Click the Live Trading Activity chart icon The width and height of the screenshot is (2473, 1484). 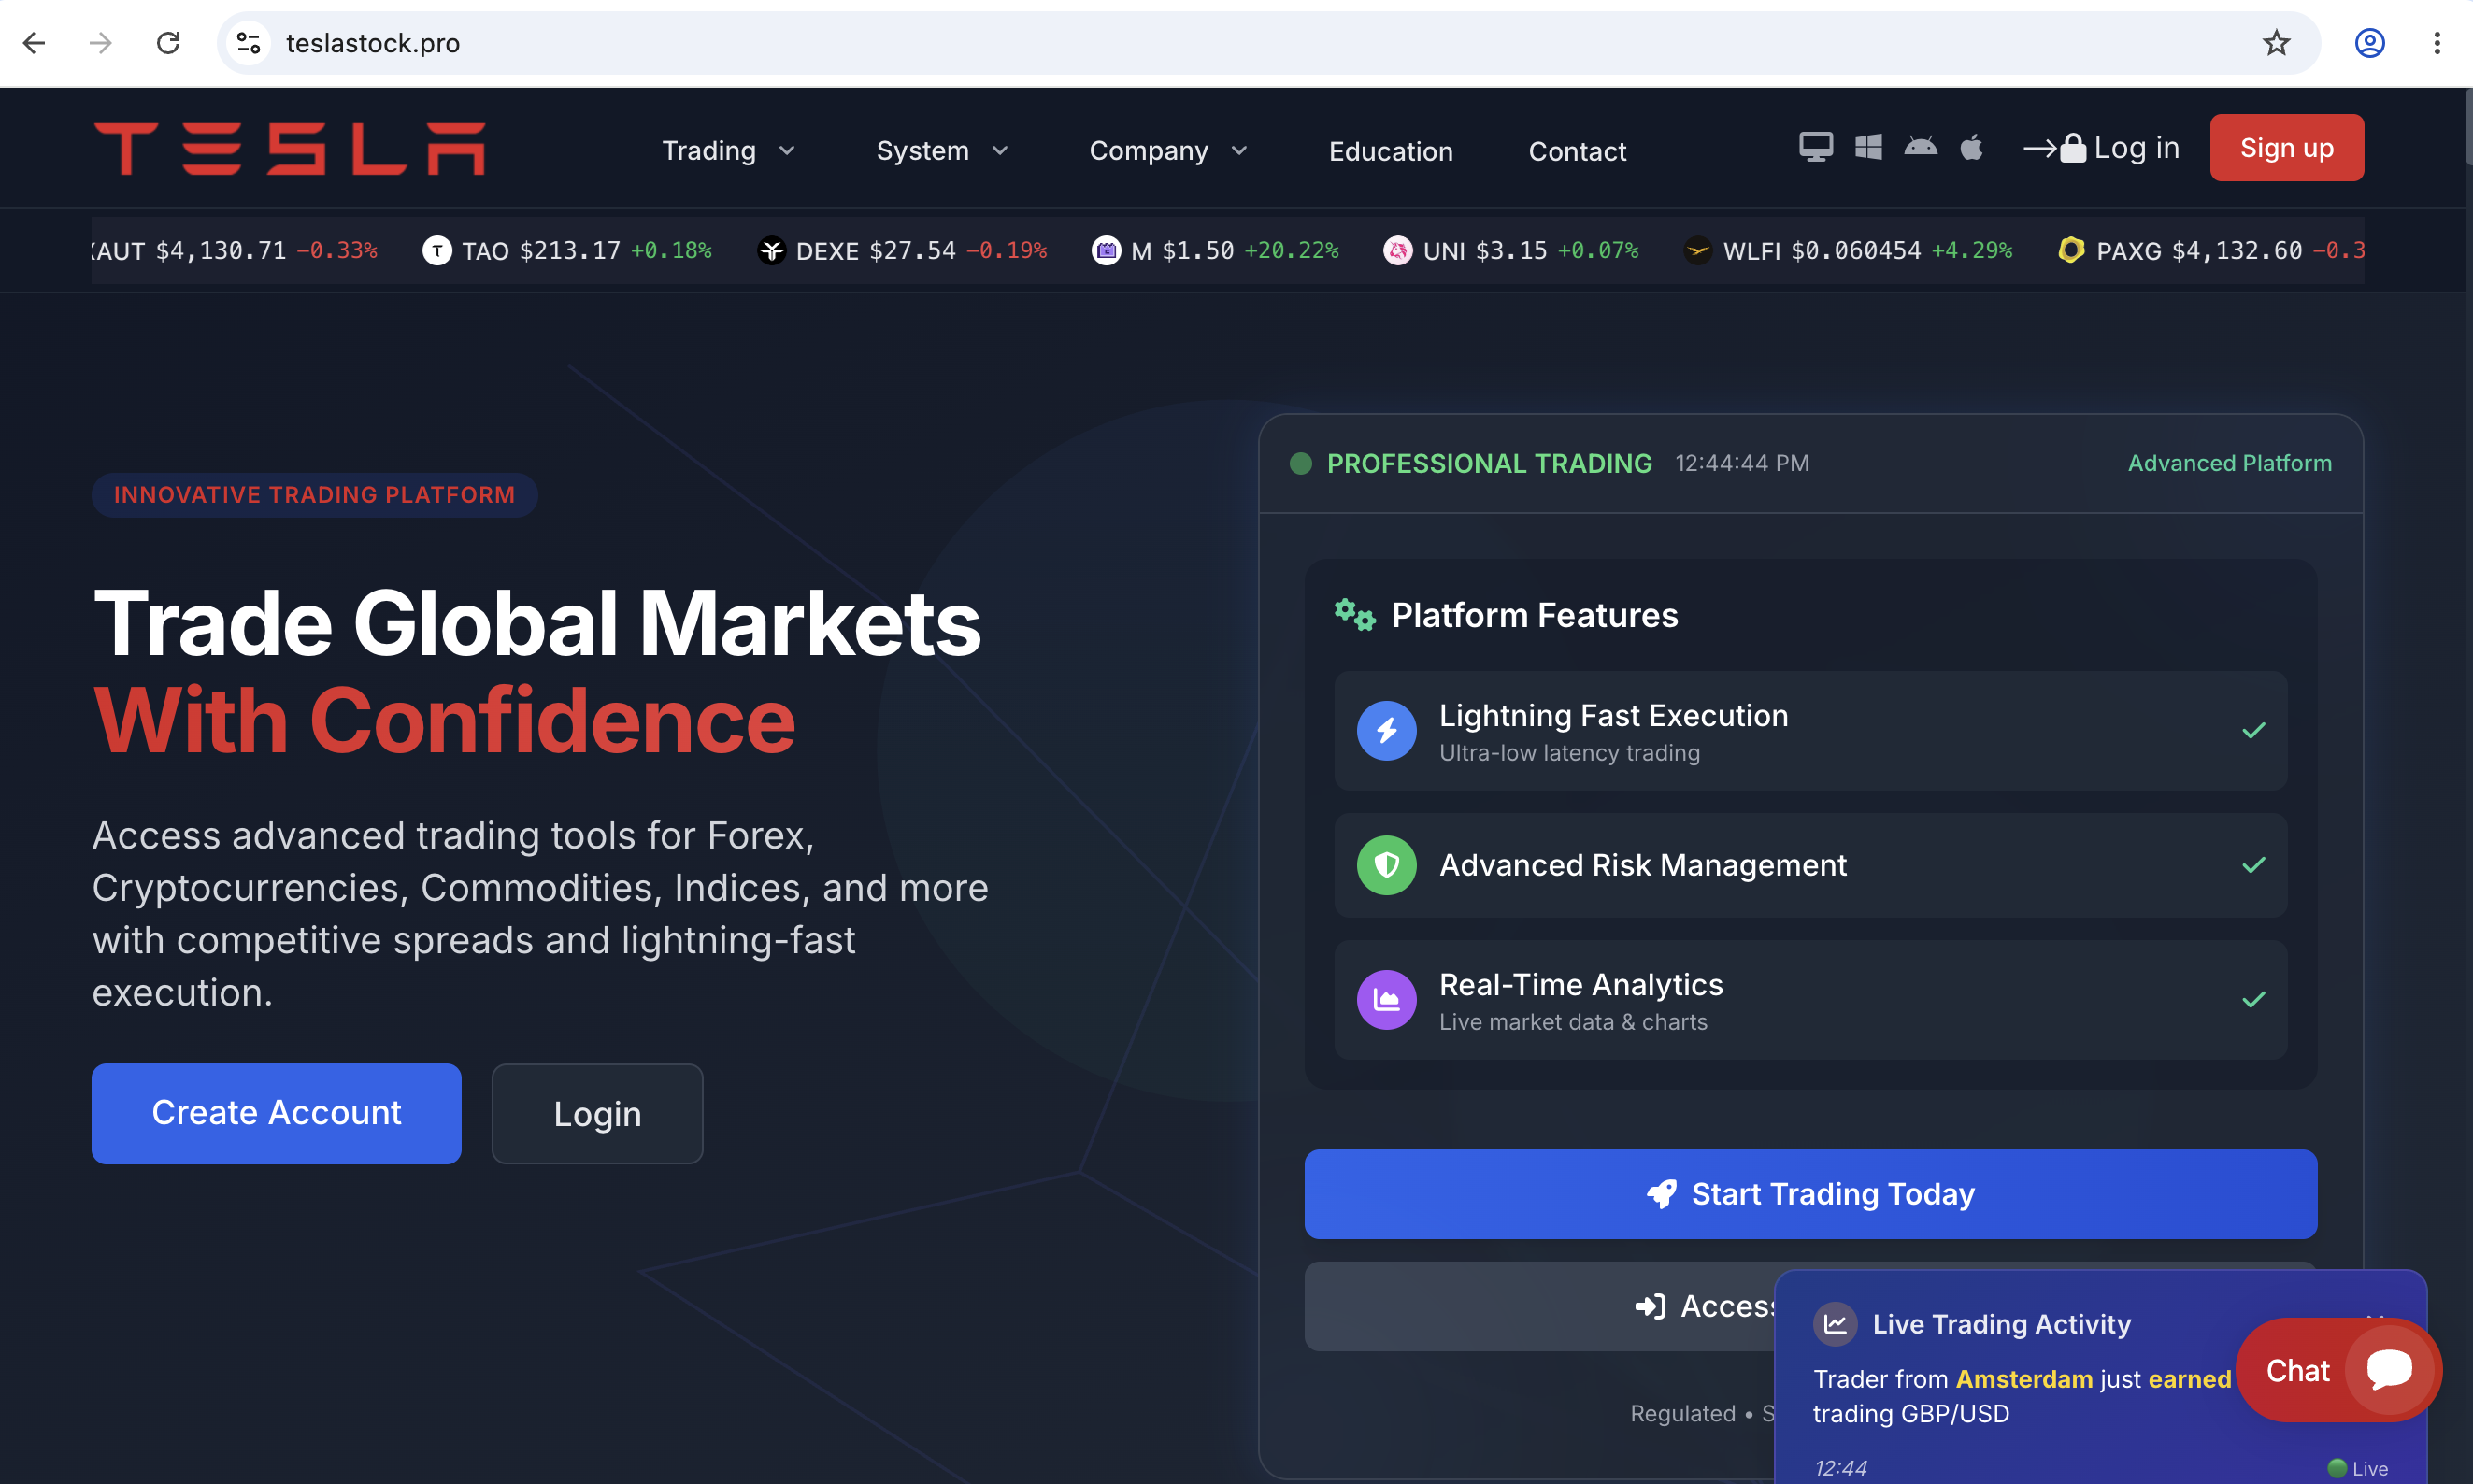[x=1835, y=1324]
